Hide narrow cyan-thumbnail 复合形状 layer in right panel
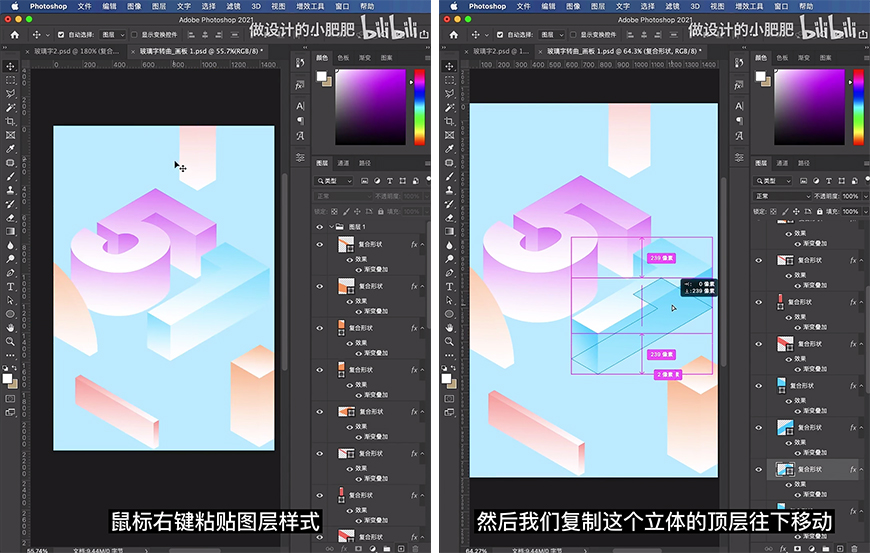The height and width of the screenshot is (553, 870). (758, 385)
